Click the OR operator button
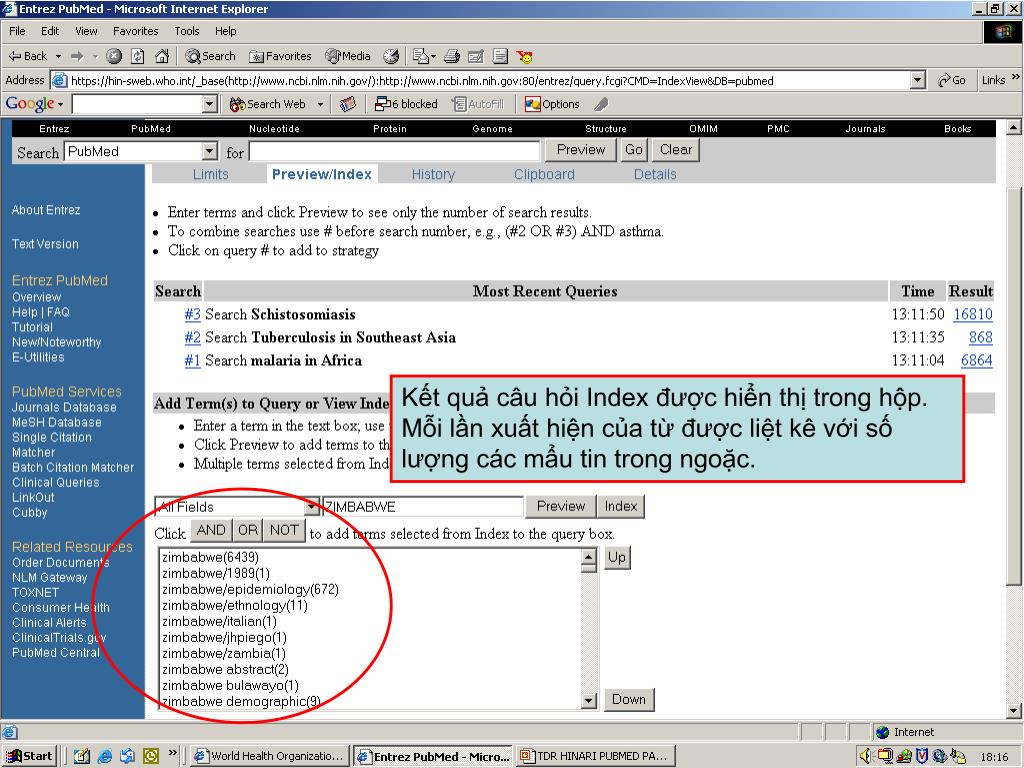This screenshot has height=768, width=1024. coord(248,530)
